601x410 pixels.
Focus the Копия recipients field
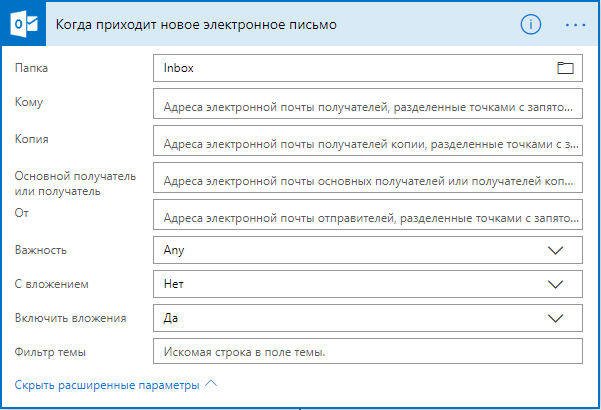[368, 141]
